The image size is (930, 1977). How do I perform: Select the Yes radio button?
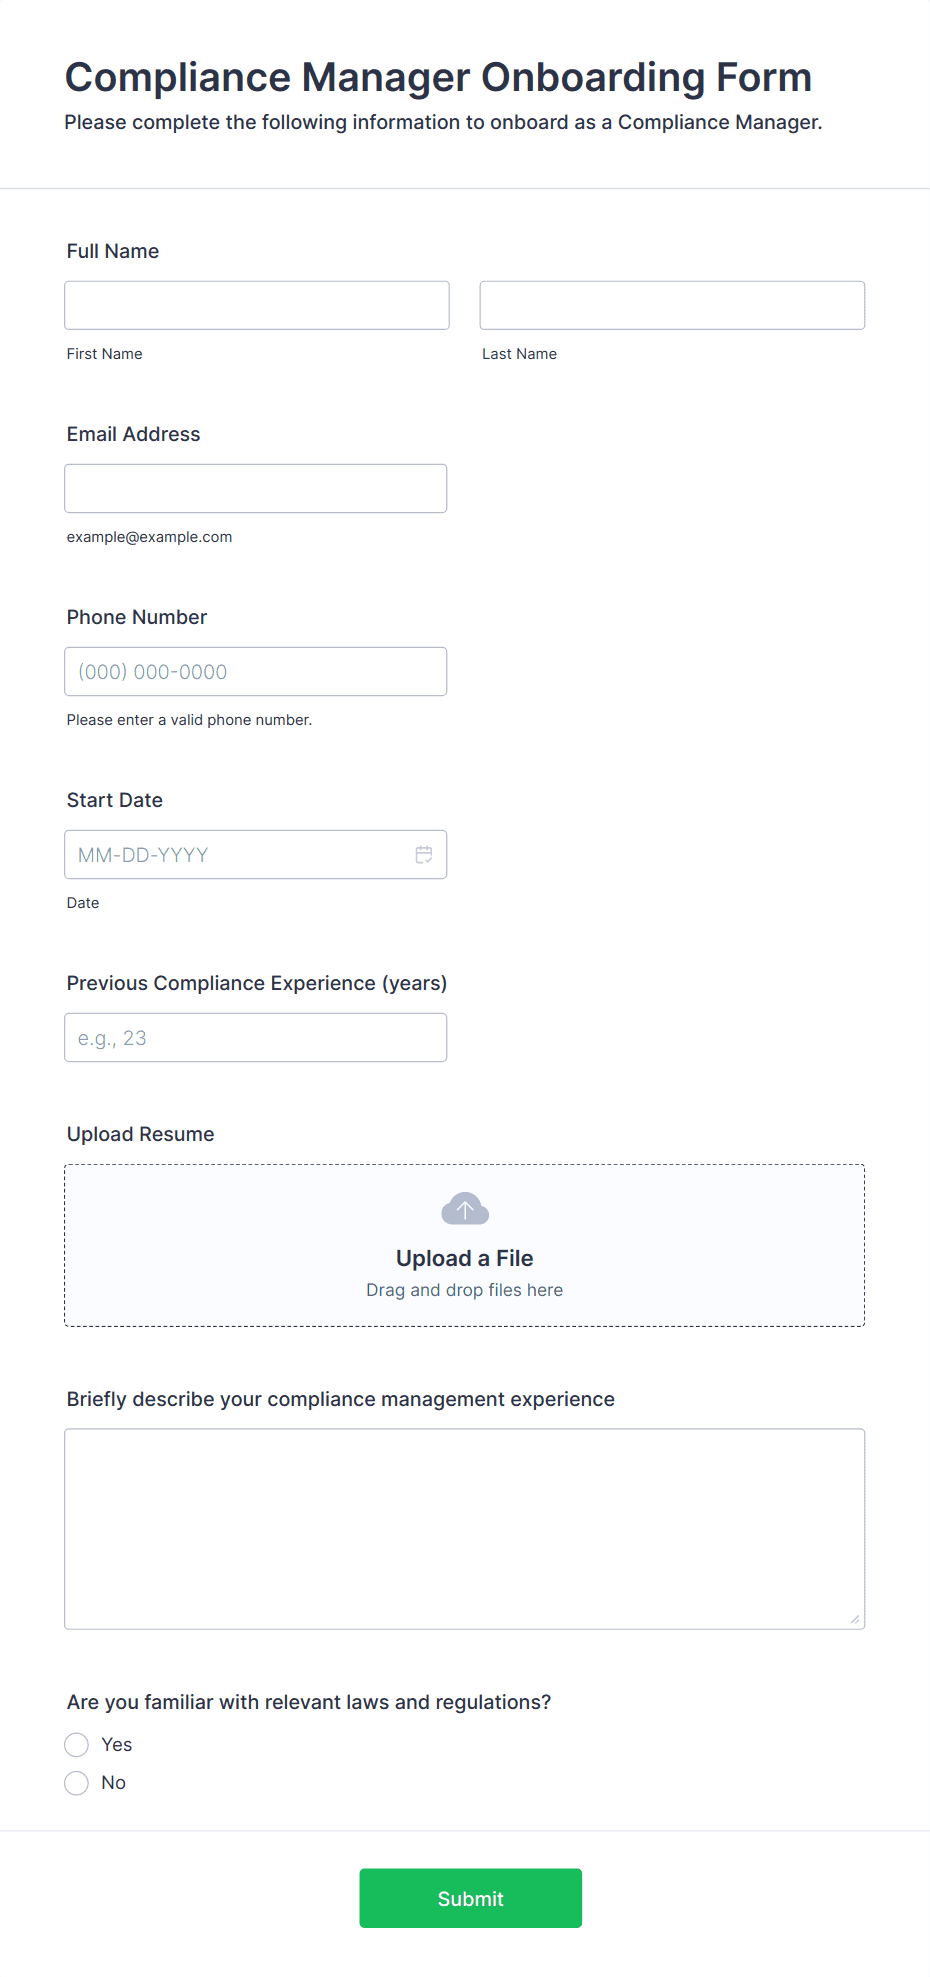pyautogui.click(x=77, y=1745)
